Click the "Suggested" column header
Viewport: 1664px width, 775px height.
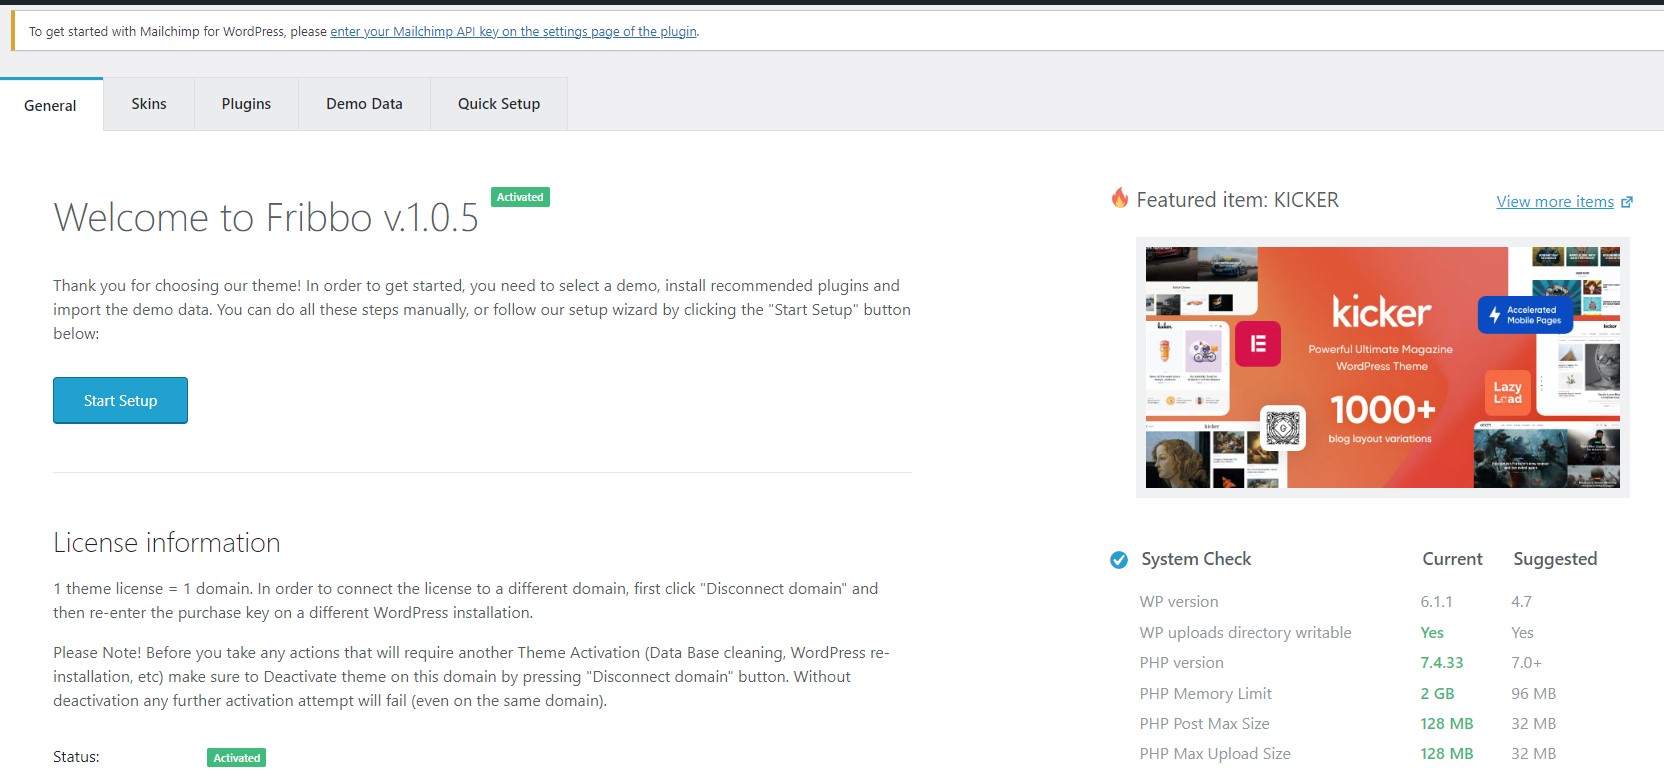(1555, 560)
